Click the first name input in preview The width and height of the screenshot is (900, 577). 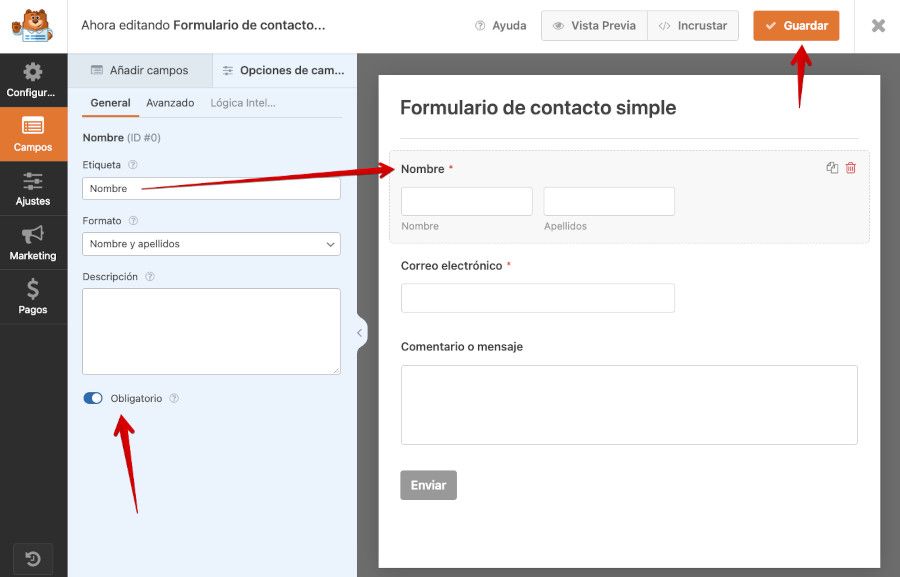click(467, 202)
